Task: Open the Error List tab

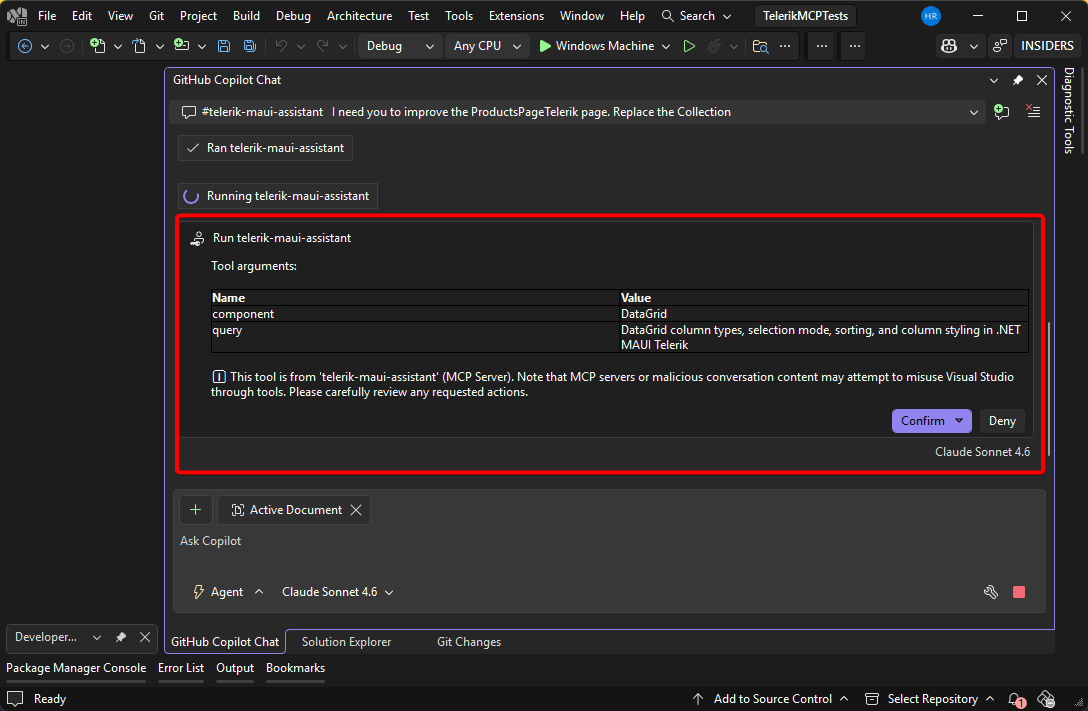Action: click(x=181, y=668)
